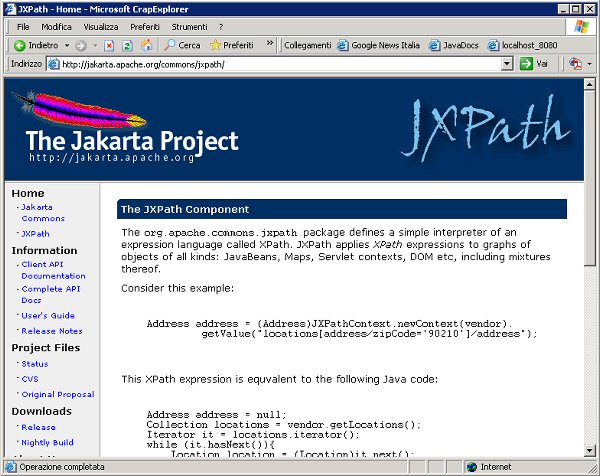Click the Indietro back arrow icon

[x=19, y=46]
